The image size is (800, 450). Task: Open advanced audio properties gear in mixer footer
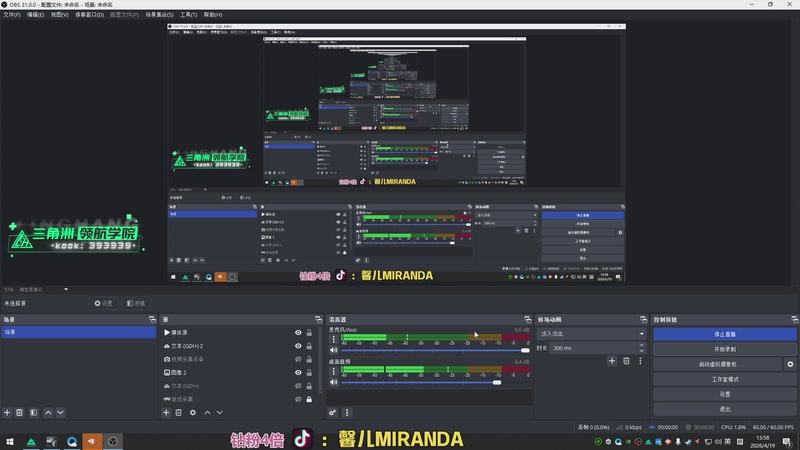pos(333,412)
